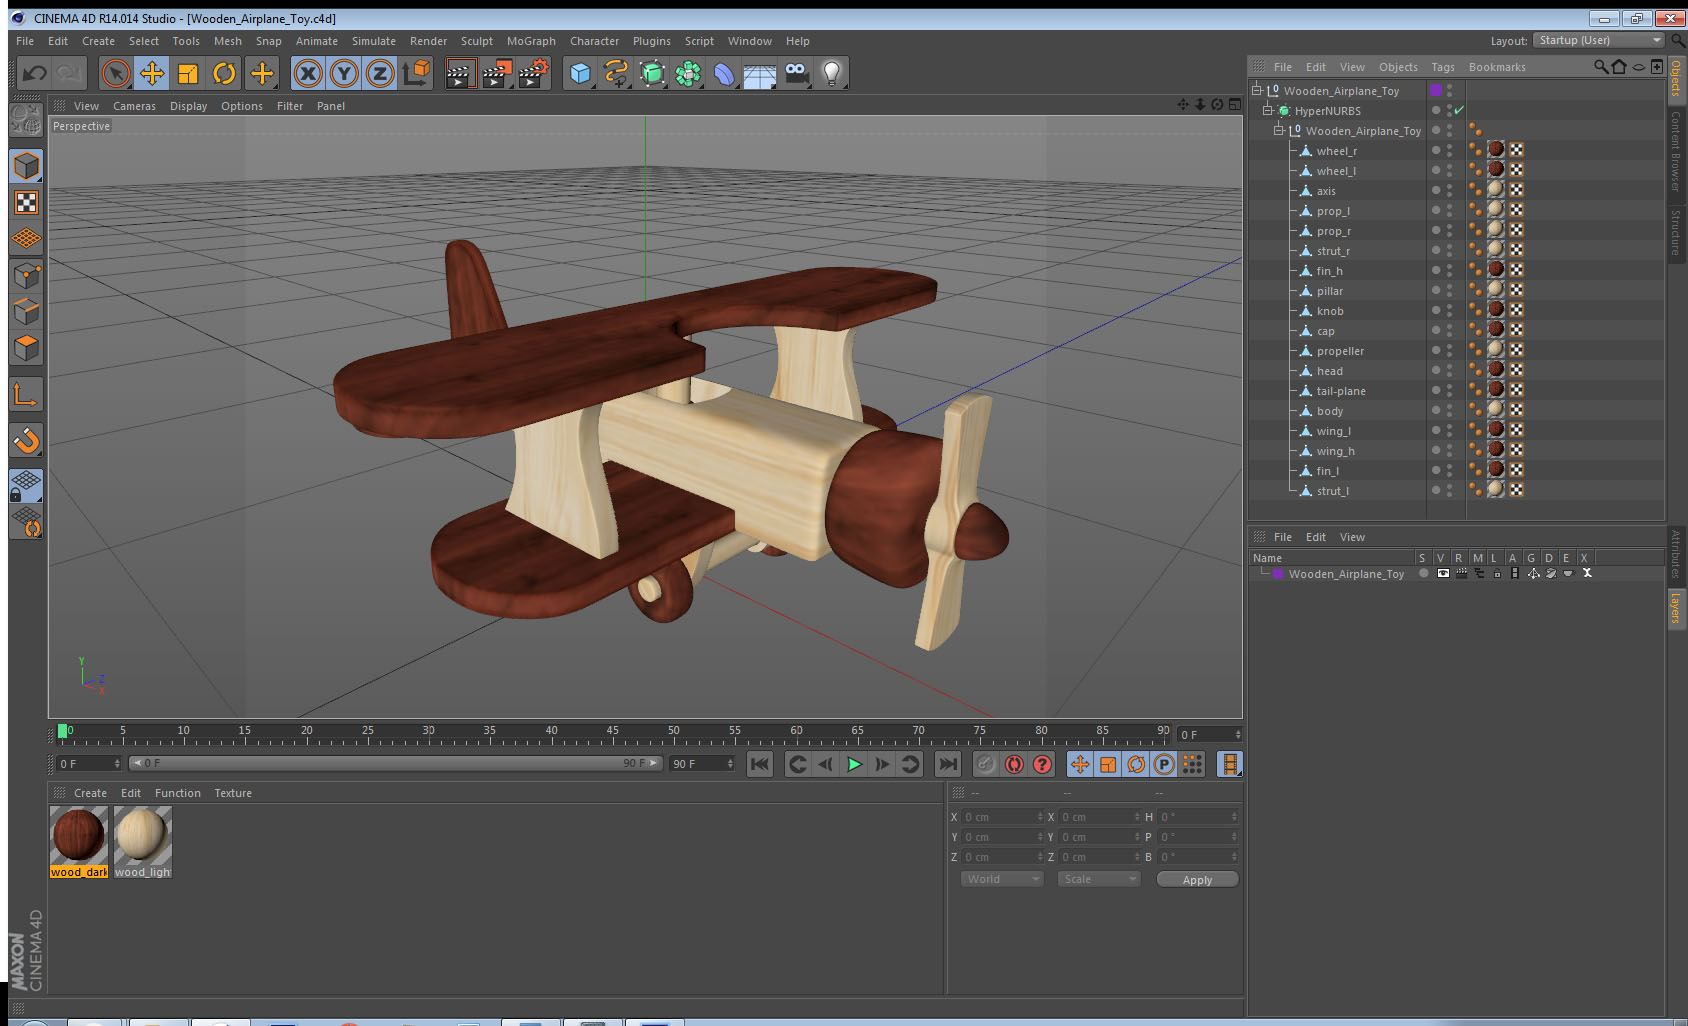Toggle the Enable Axis tool
This screenshot has width=1688, height=1026.
[x=26, y=395]
